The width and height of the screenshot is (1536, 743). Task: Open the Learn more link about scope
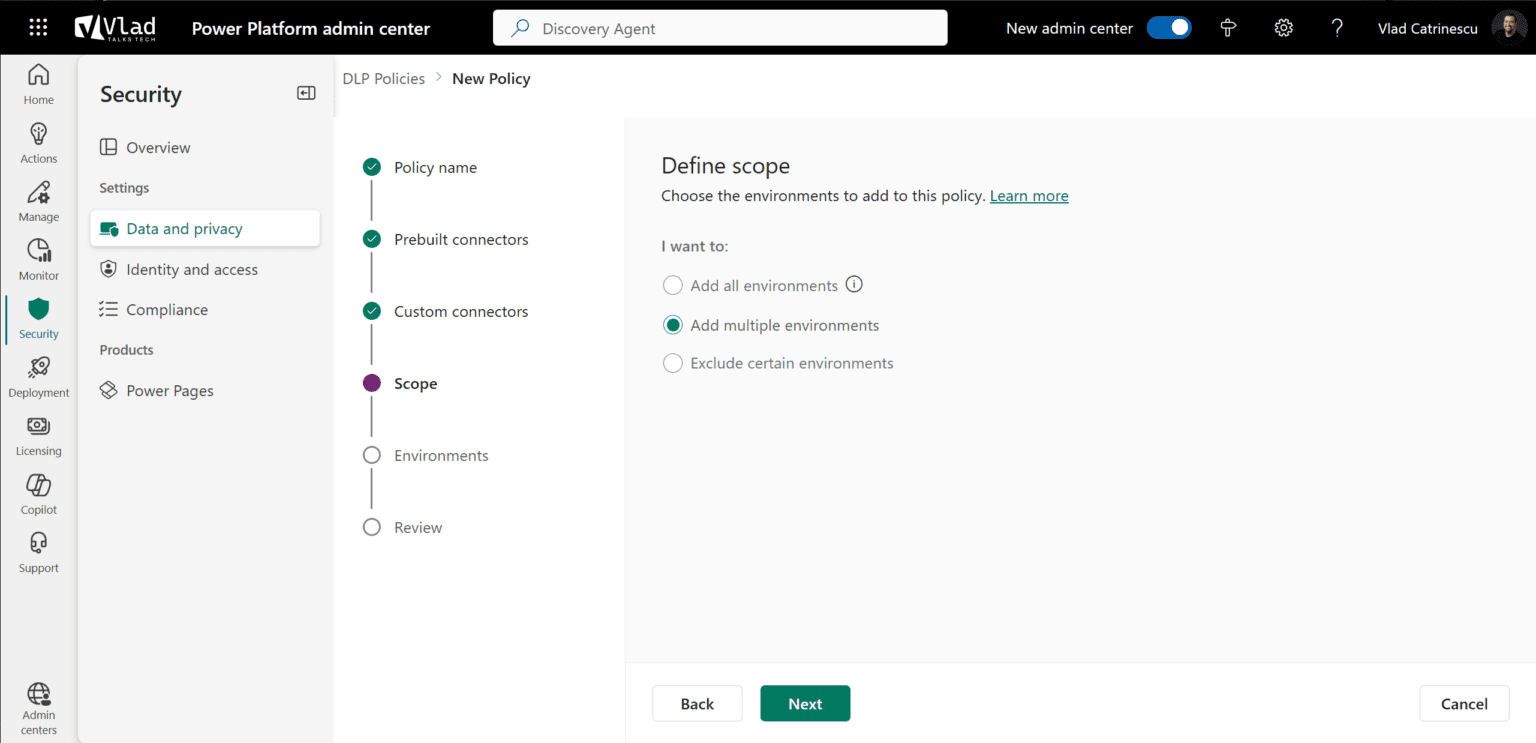[1028, 195]
